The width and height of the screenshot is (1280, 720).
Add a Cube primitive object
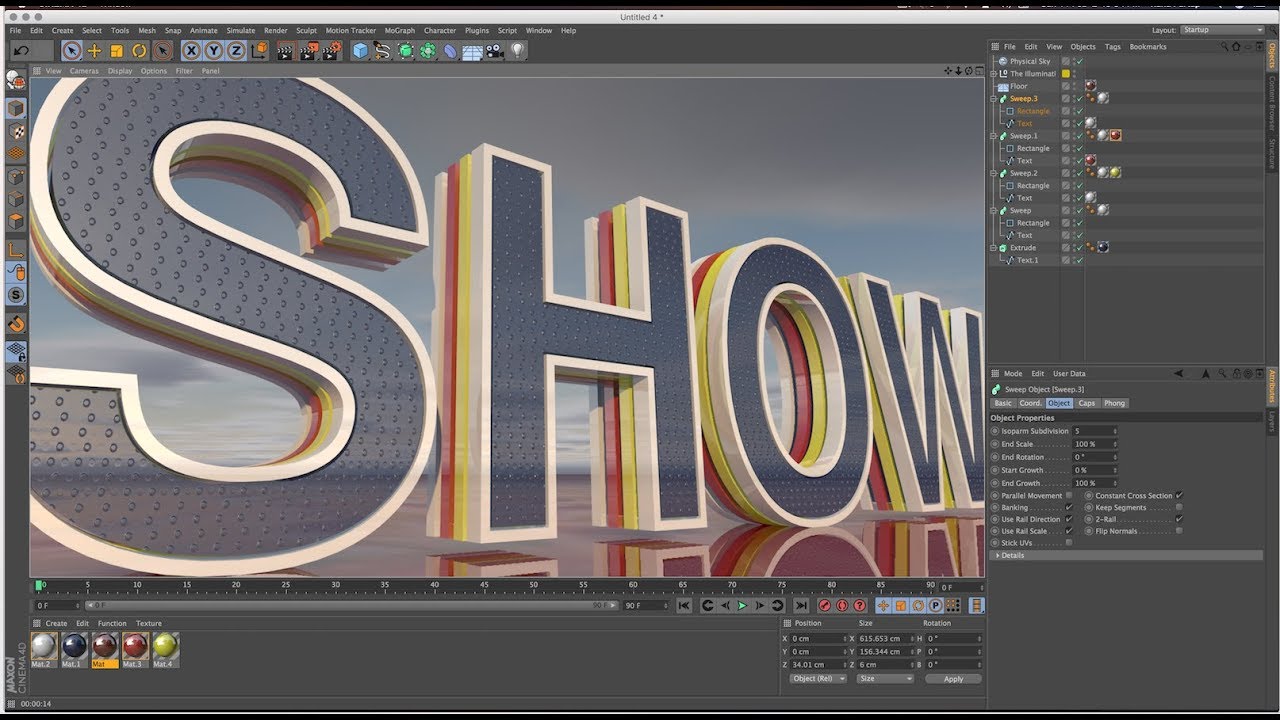[x=360, y=51]
